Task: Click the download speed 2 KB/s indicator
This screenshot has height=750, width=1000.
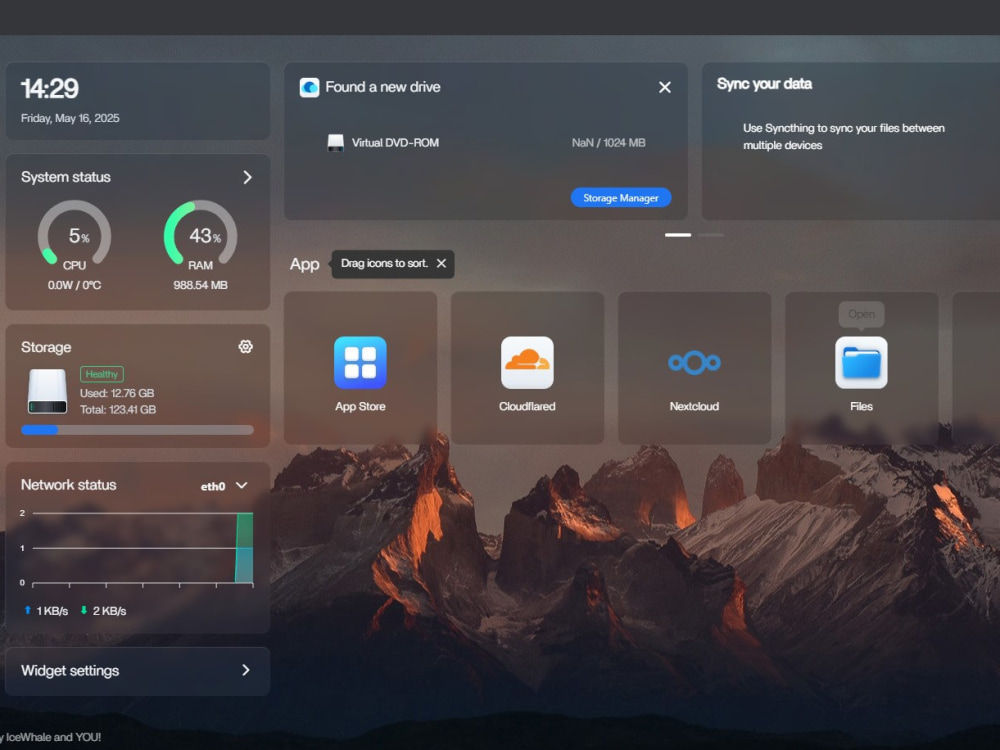Action: click(x=103, y=611)
